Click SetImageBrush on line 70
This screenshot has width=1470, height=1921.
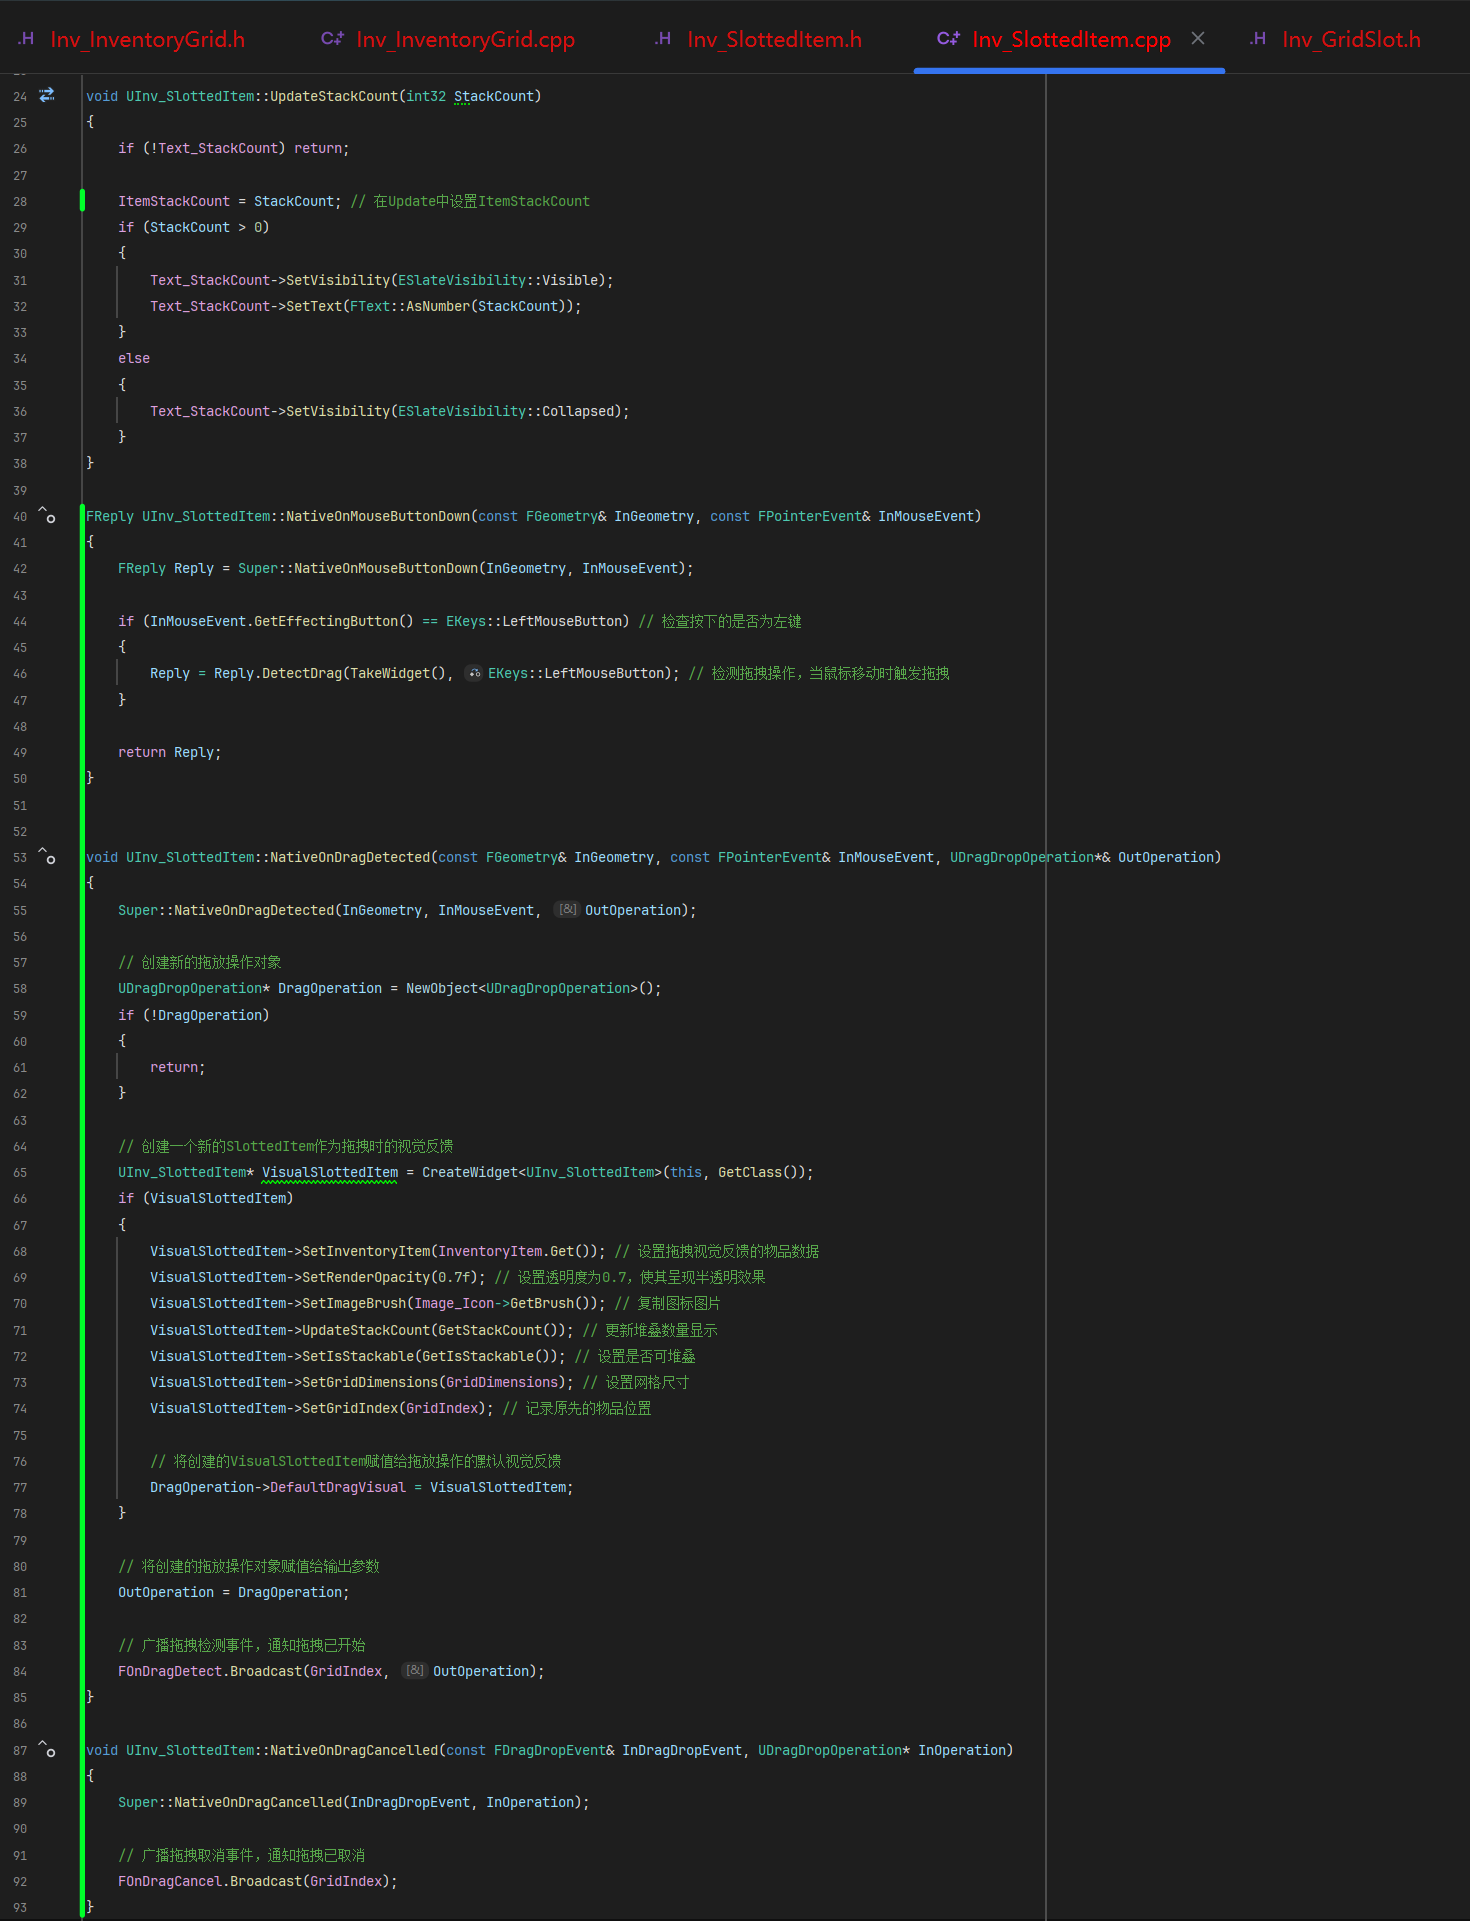[x=354, y=1303]
